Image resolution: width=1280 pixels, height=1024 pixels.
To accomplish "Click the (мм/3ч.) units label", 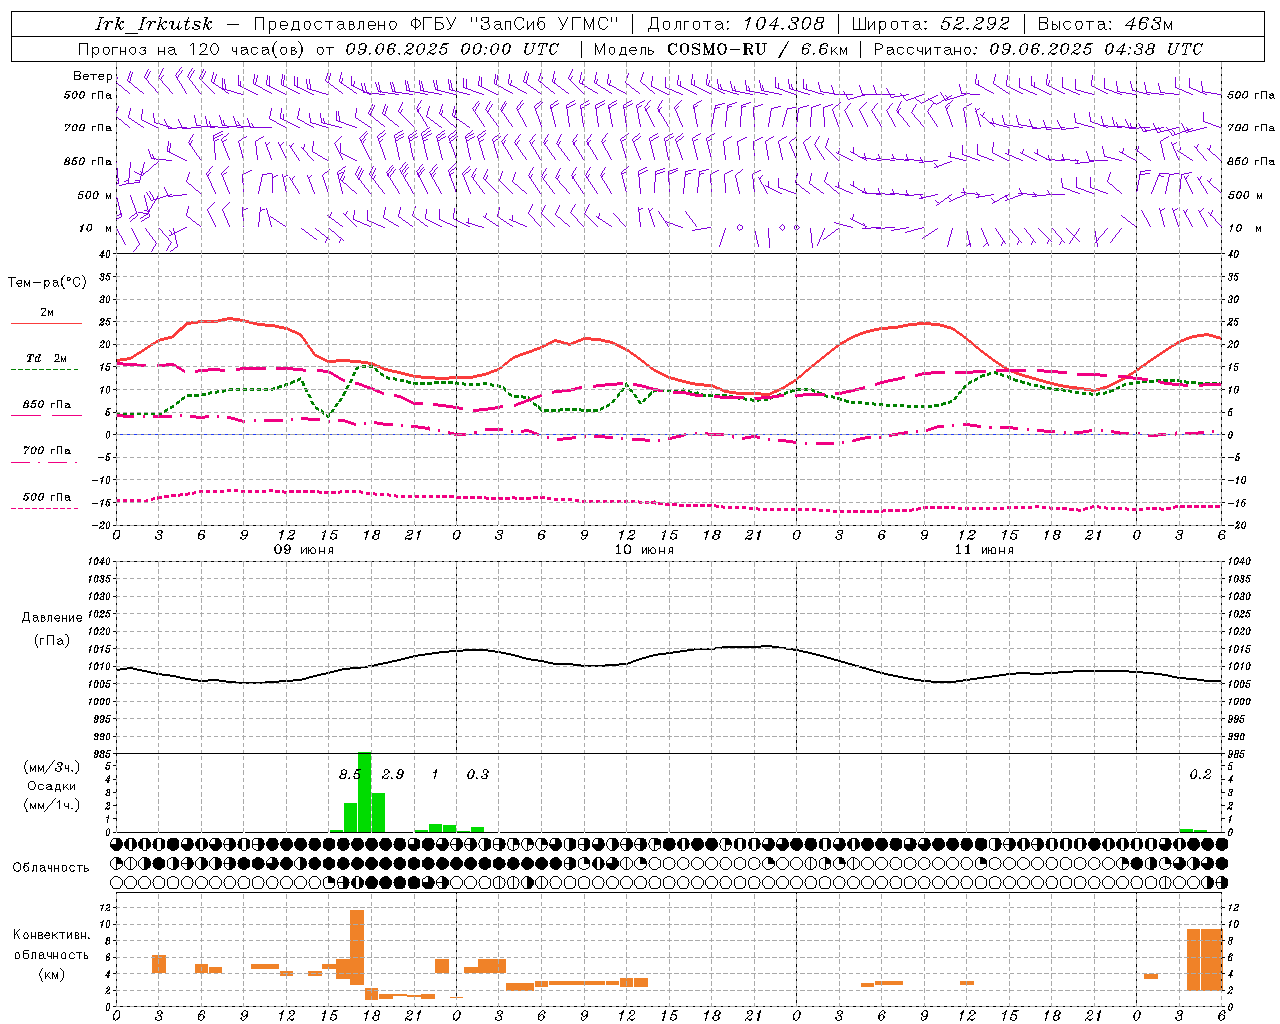I will (x=52, y=767).
